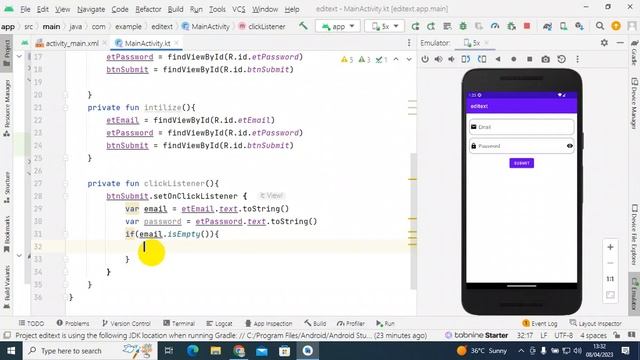Rotate emulator left icon
This screenshot has width=640, height=360.
(x=466, y=59)
